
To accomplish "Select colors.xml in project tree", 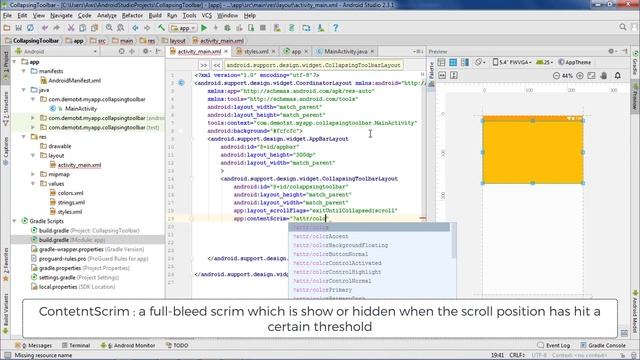I will pos(66,193).
